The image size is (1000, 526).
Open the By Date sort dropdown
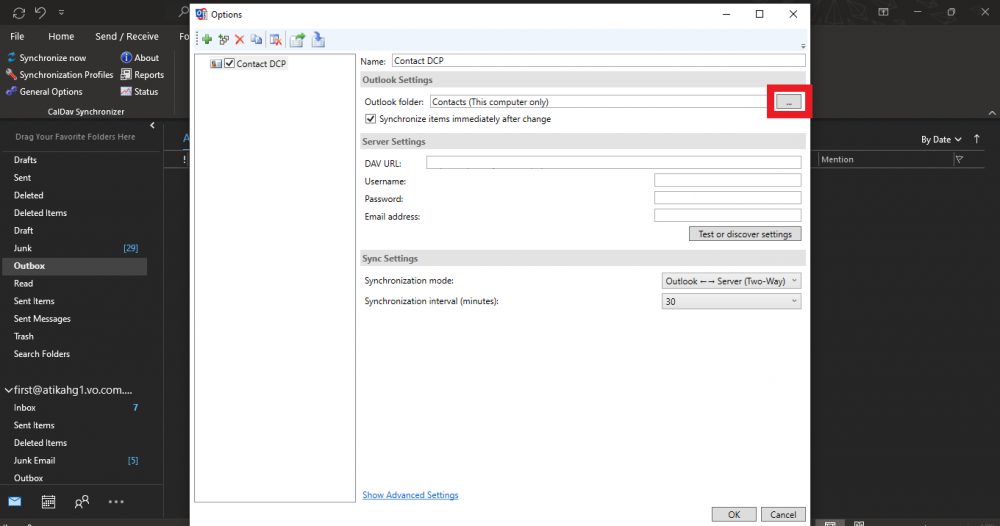pos(941,140)
